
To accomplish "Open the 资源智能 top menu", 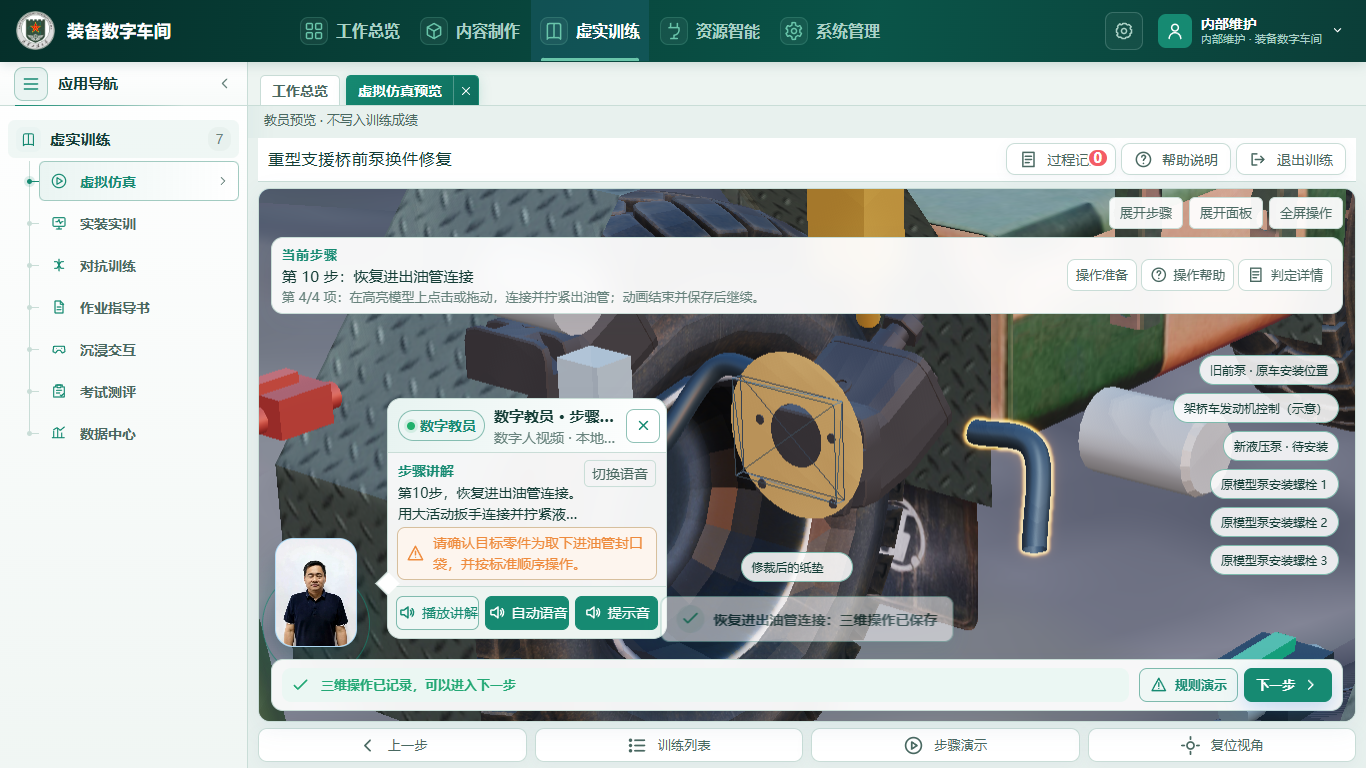I will click(711, 31).
